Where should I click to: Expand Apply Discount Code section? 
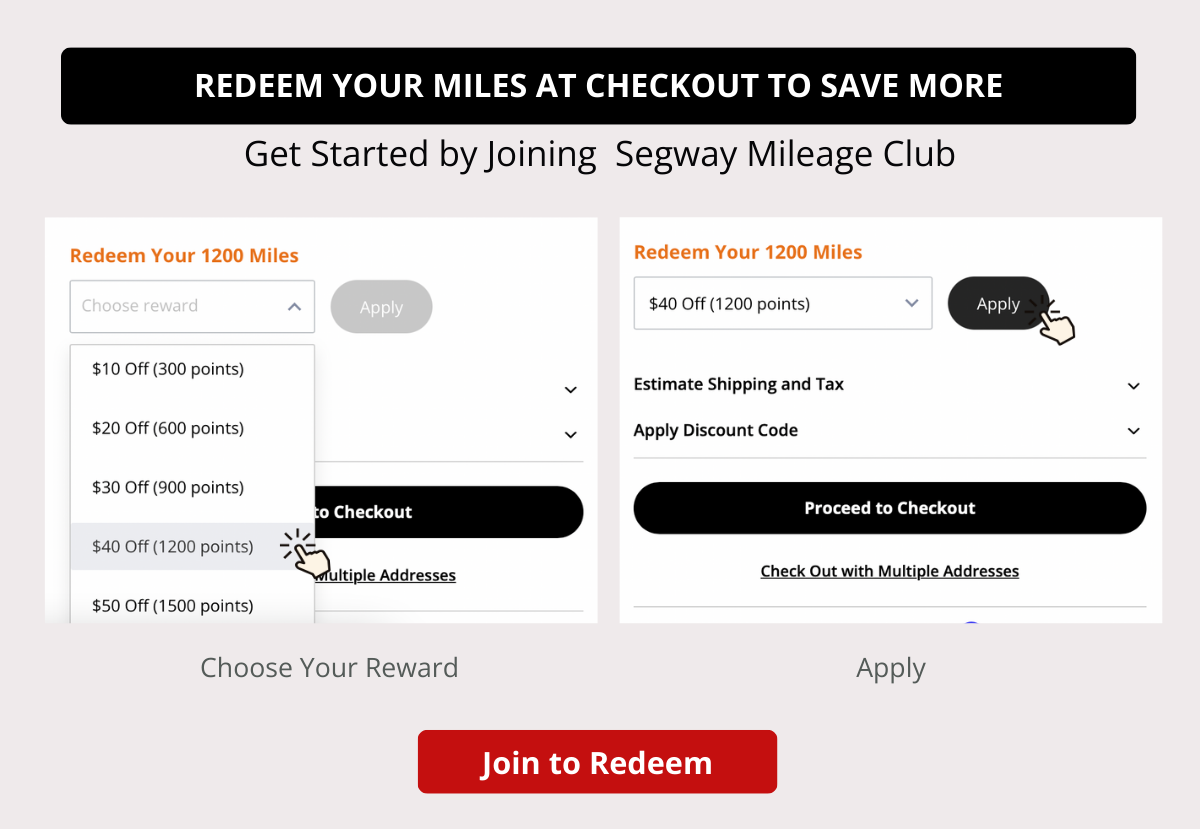pyautogui.click(x=889, y=431)
